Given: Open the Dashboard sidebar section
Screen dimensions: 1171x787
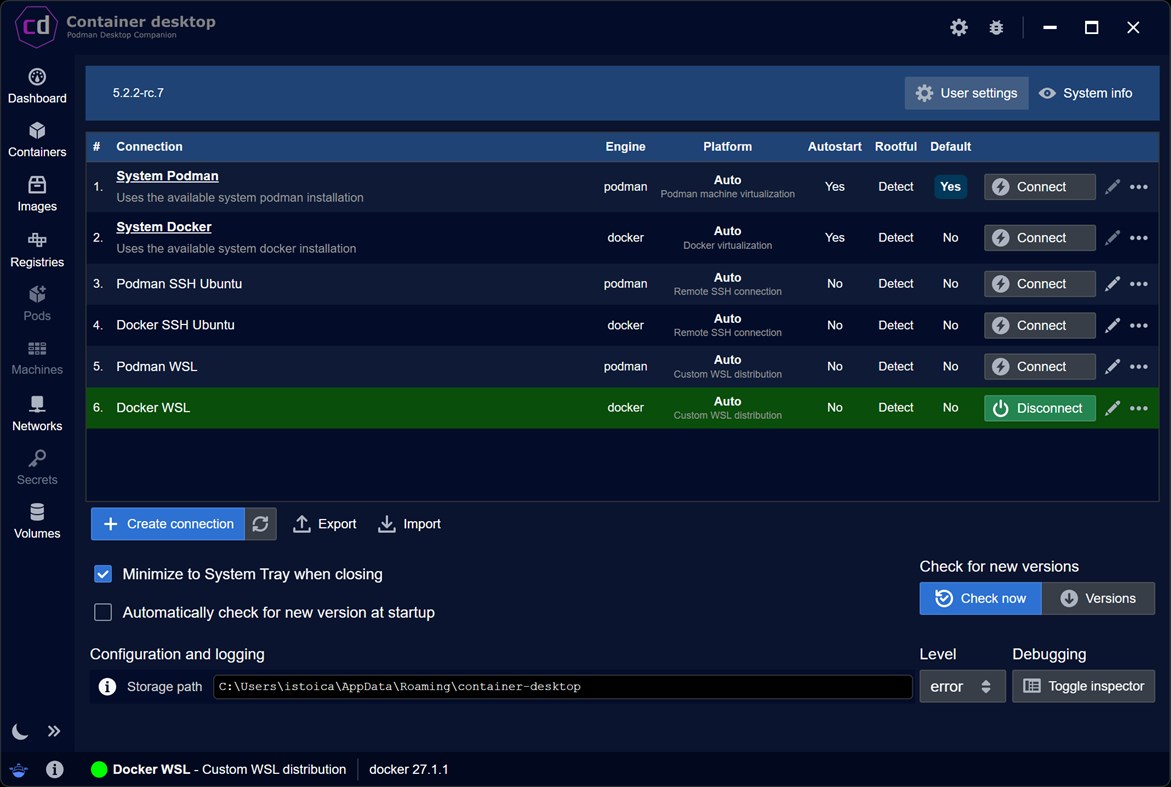Looking at the screenshot, I should click(37, 86).
